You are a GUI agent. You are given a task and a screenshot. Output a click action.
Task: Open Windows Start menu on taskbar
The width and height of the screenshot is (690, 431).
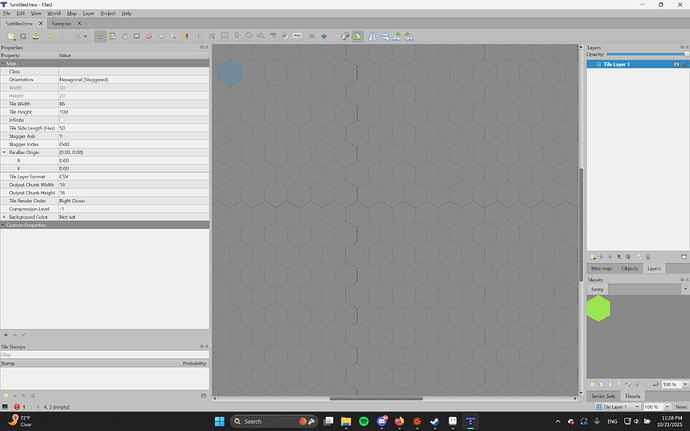point(220,421)
